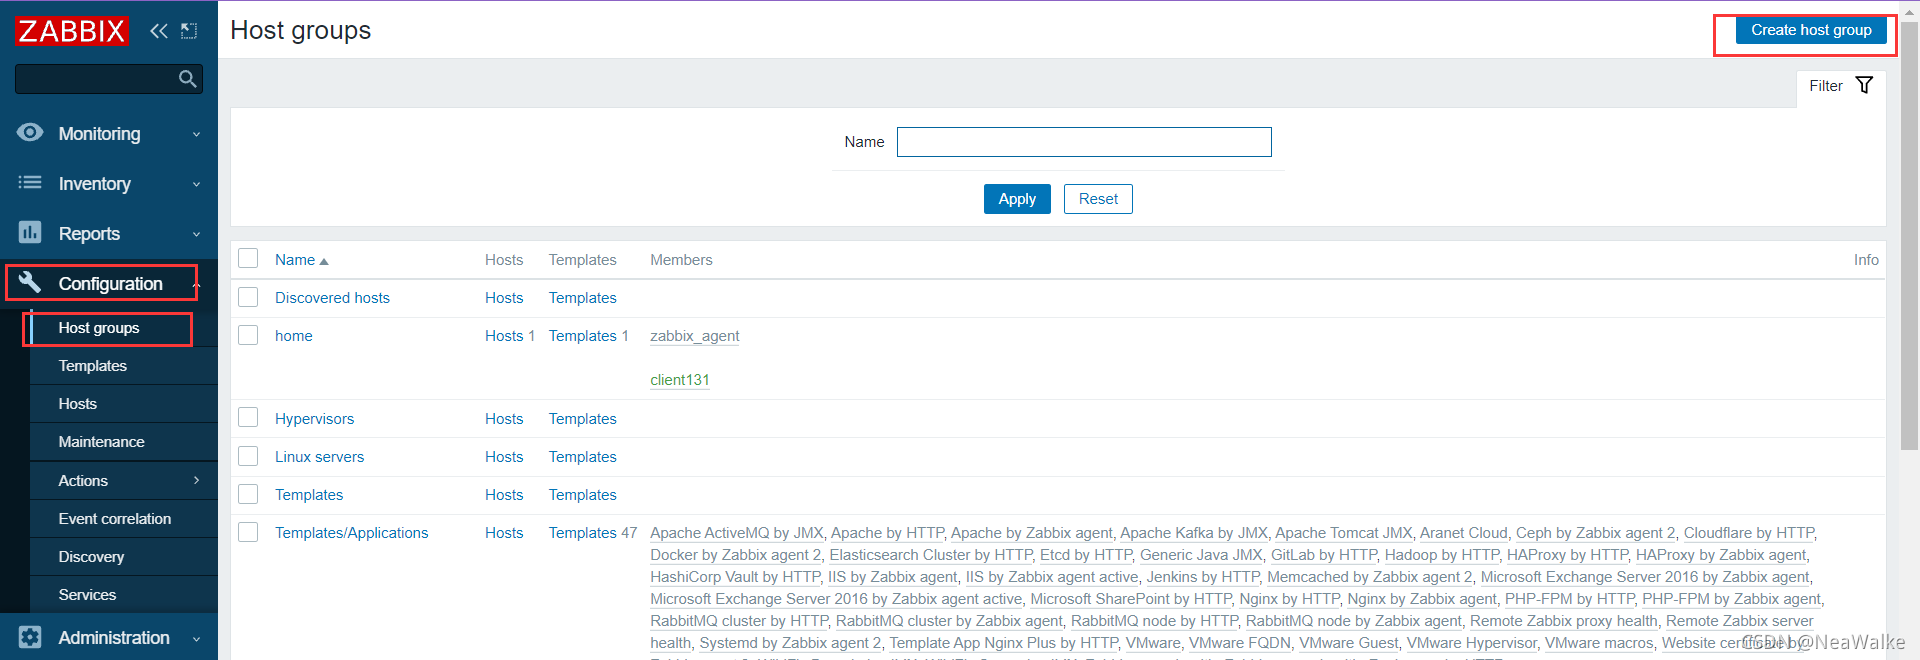Open Nginx by HTTP template link
Image resolution: width=1920 pixels, height=660 pixels.
pyautogui.click(x=1289, y=599)
